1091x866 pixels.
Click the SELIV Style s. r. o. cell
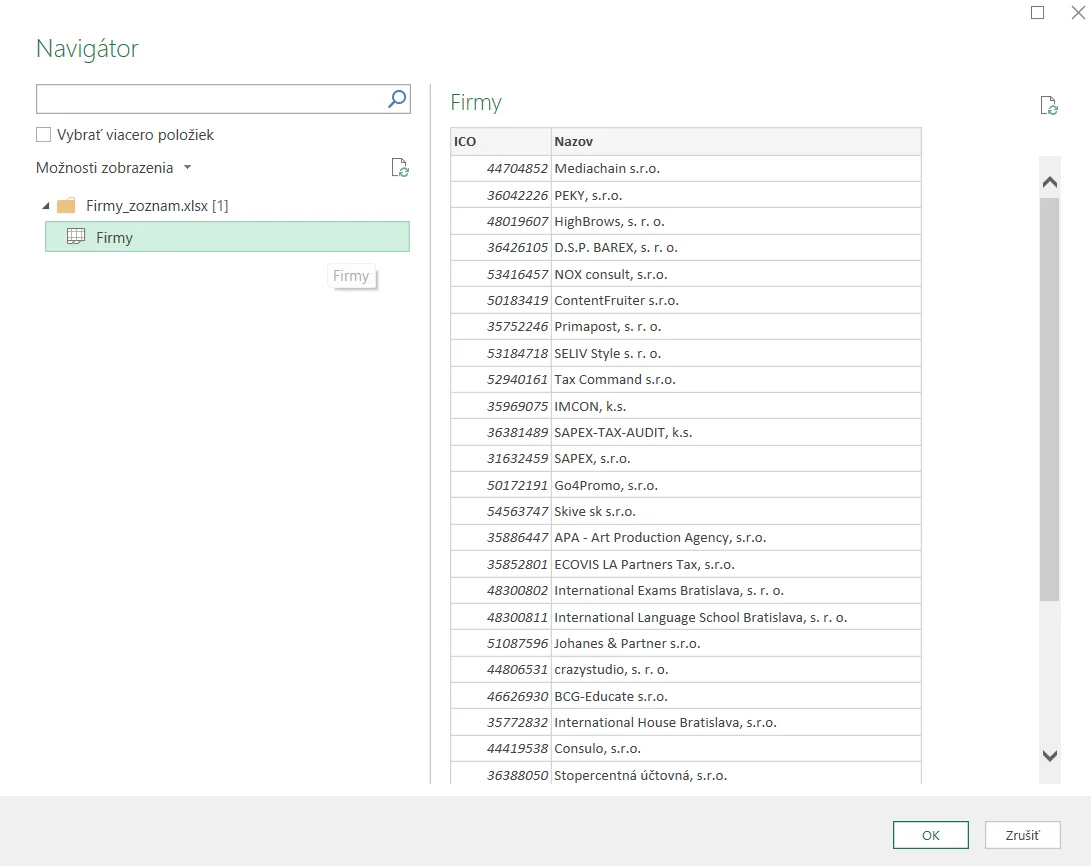click(x=736, y=353)
